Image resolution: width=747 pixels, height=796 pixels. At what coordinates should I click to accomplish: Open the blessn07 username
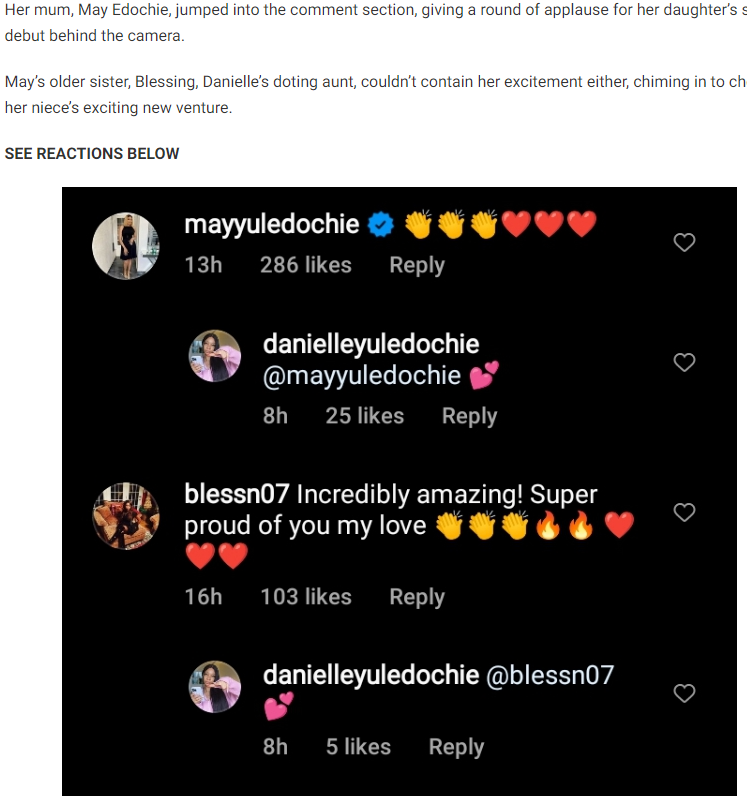tap(237, 494)
